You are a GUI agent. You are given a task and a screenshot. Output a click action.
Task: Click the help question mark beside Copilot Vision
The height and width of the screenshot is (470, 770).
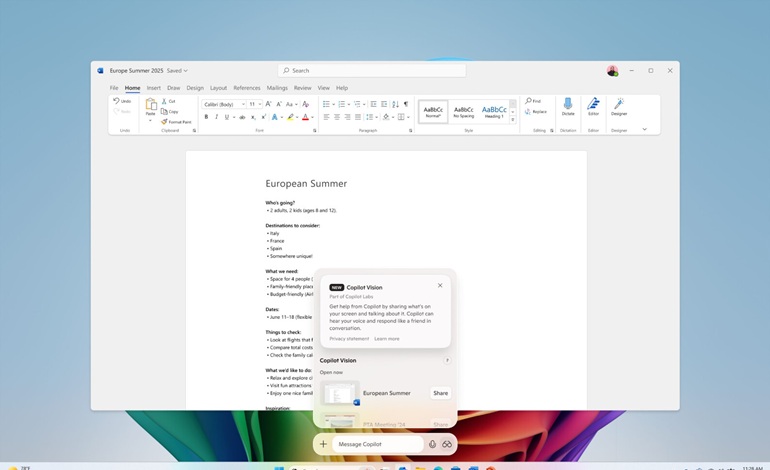point(447,360)
